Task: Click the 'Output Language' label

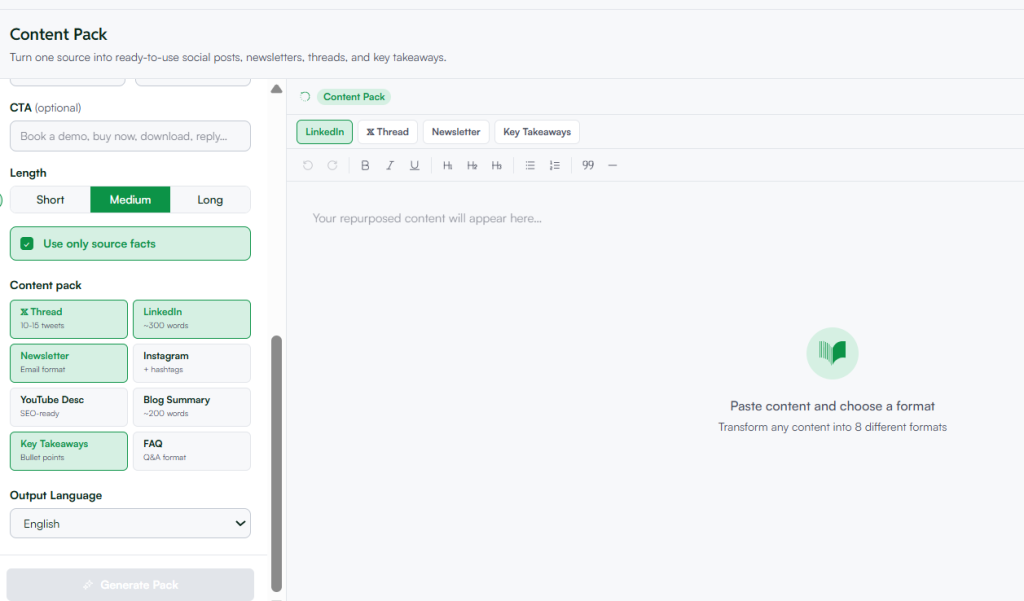Action: (x=56, y=495)
